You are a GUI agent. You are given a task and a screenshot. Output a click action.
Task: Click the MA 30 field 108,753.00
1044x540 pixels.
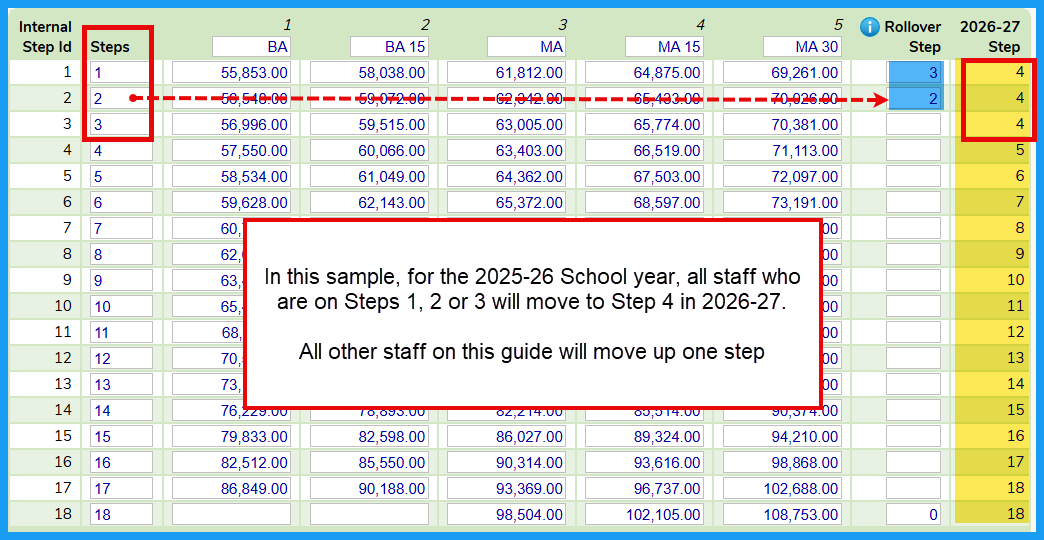[x=782, y=514]
